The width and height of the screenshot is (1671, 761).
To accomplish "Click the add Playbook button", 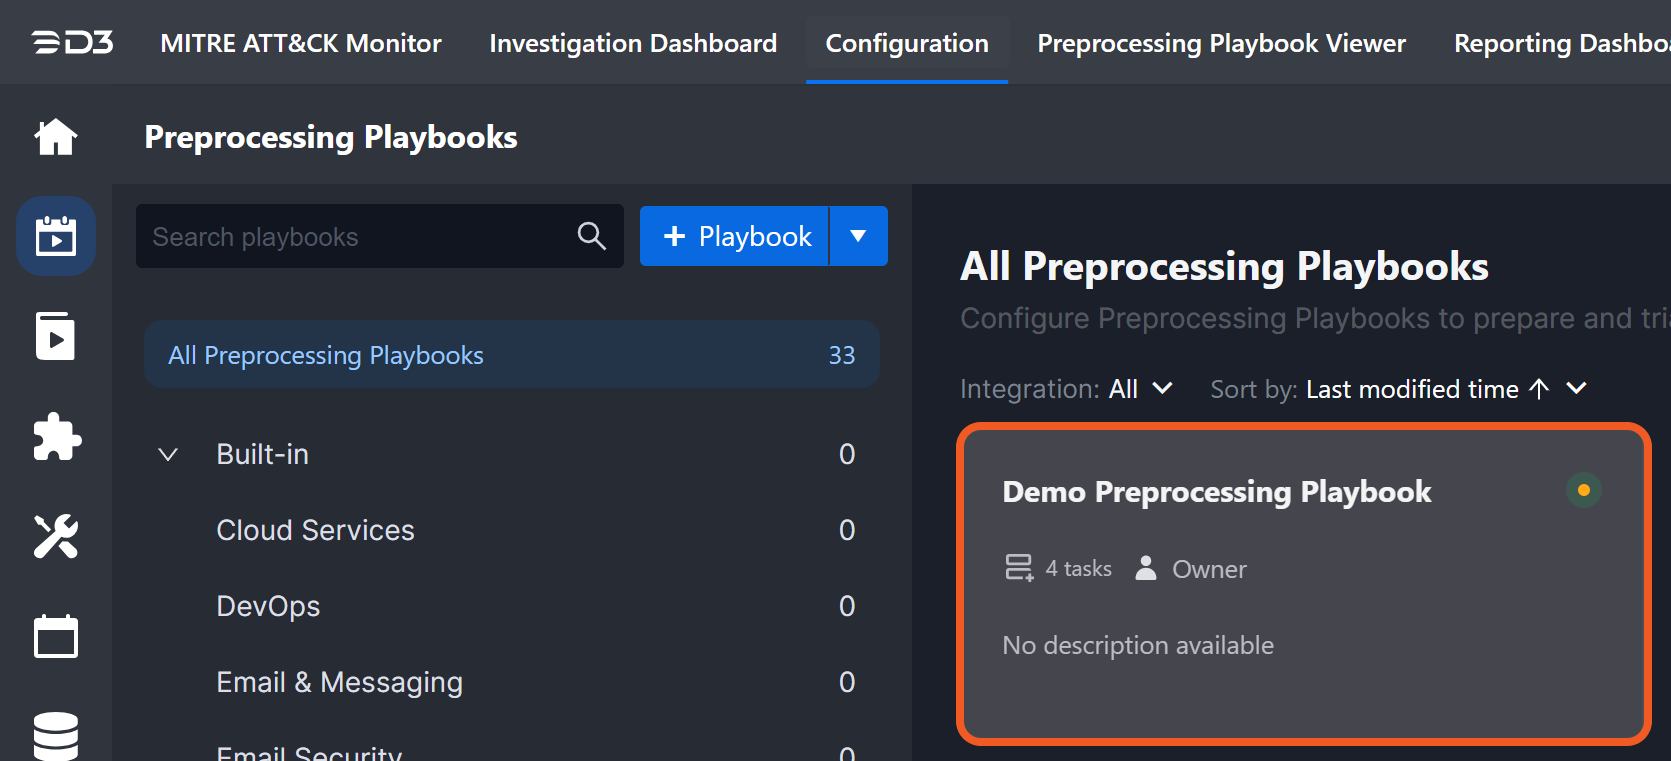I will coord(735,236).
